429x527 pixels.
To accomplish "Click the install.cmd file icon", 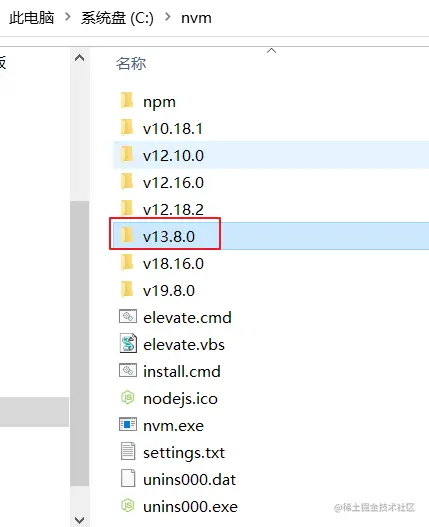I will tap(128, 370).
